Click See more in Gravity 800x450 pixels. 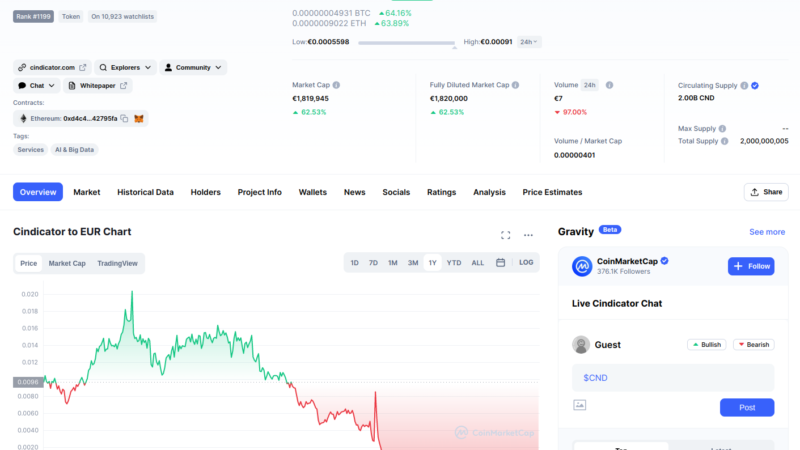click(x=767, y=232)
